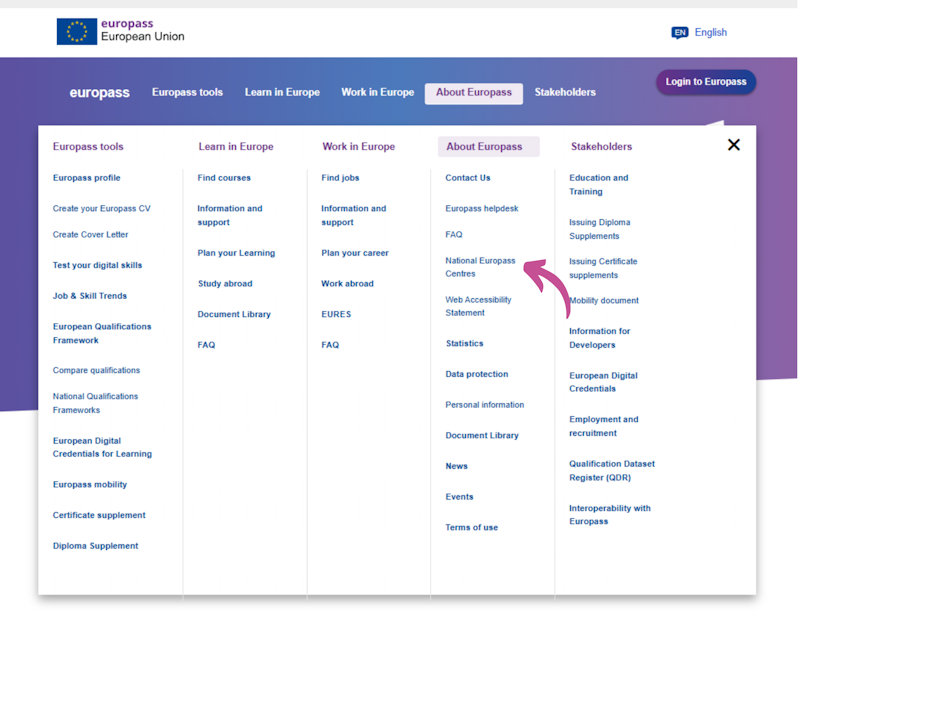The height and width of the screenshot is (709, 945).
Task: Open Europass profile link
Action: (x=87, y=178)
